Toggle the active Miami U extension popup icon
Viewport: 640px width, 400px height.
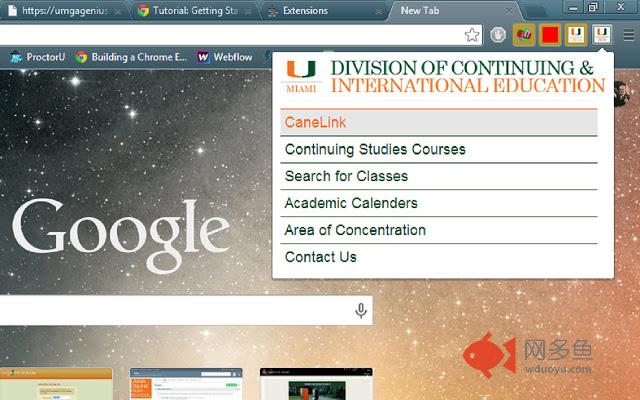(x=602, y=35)
